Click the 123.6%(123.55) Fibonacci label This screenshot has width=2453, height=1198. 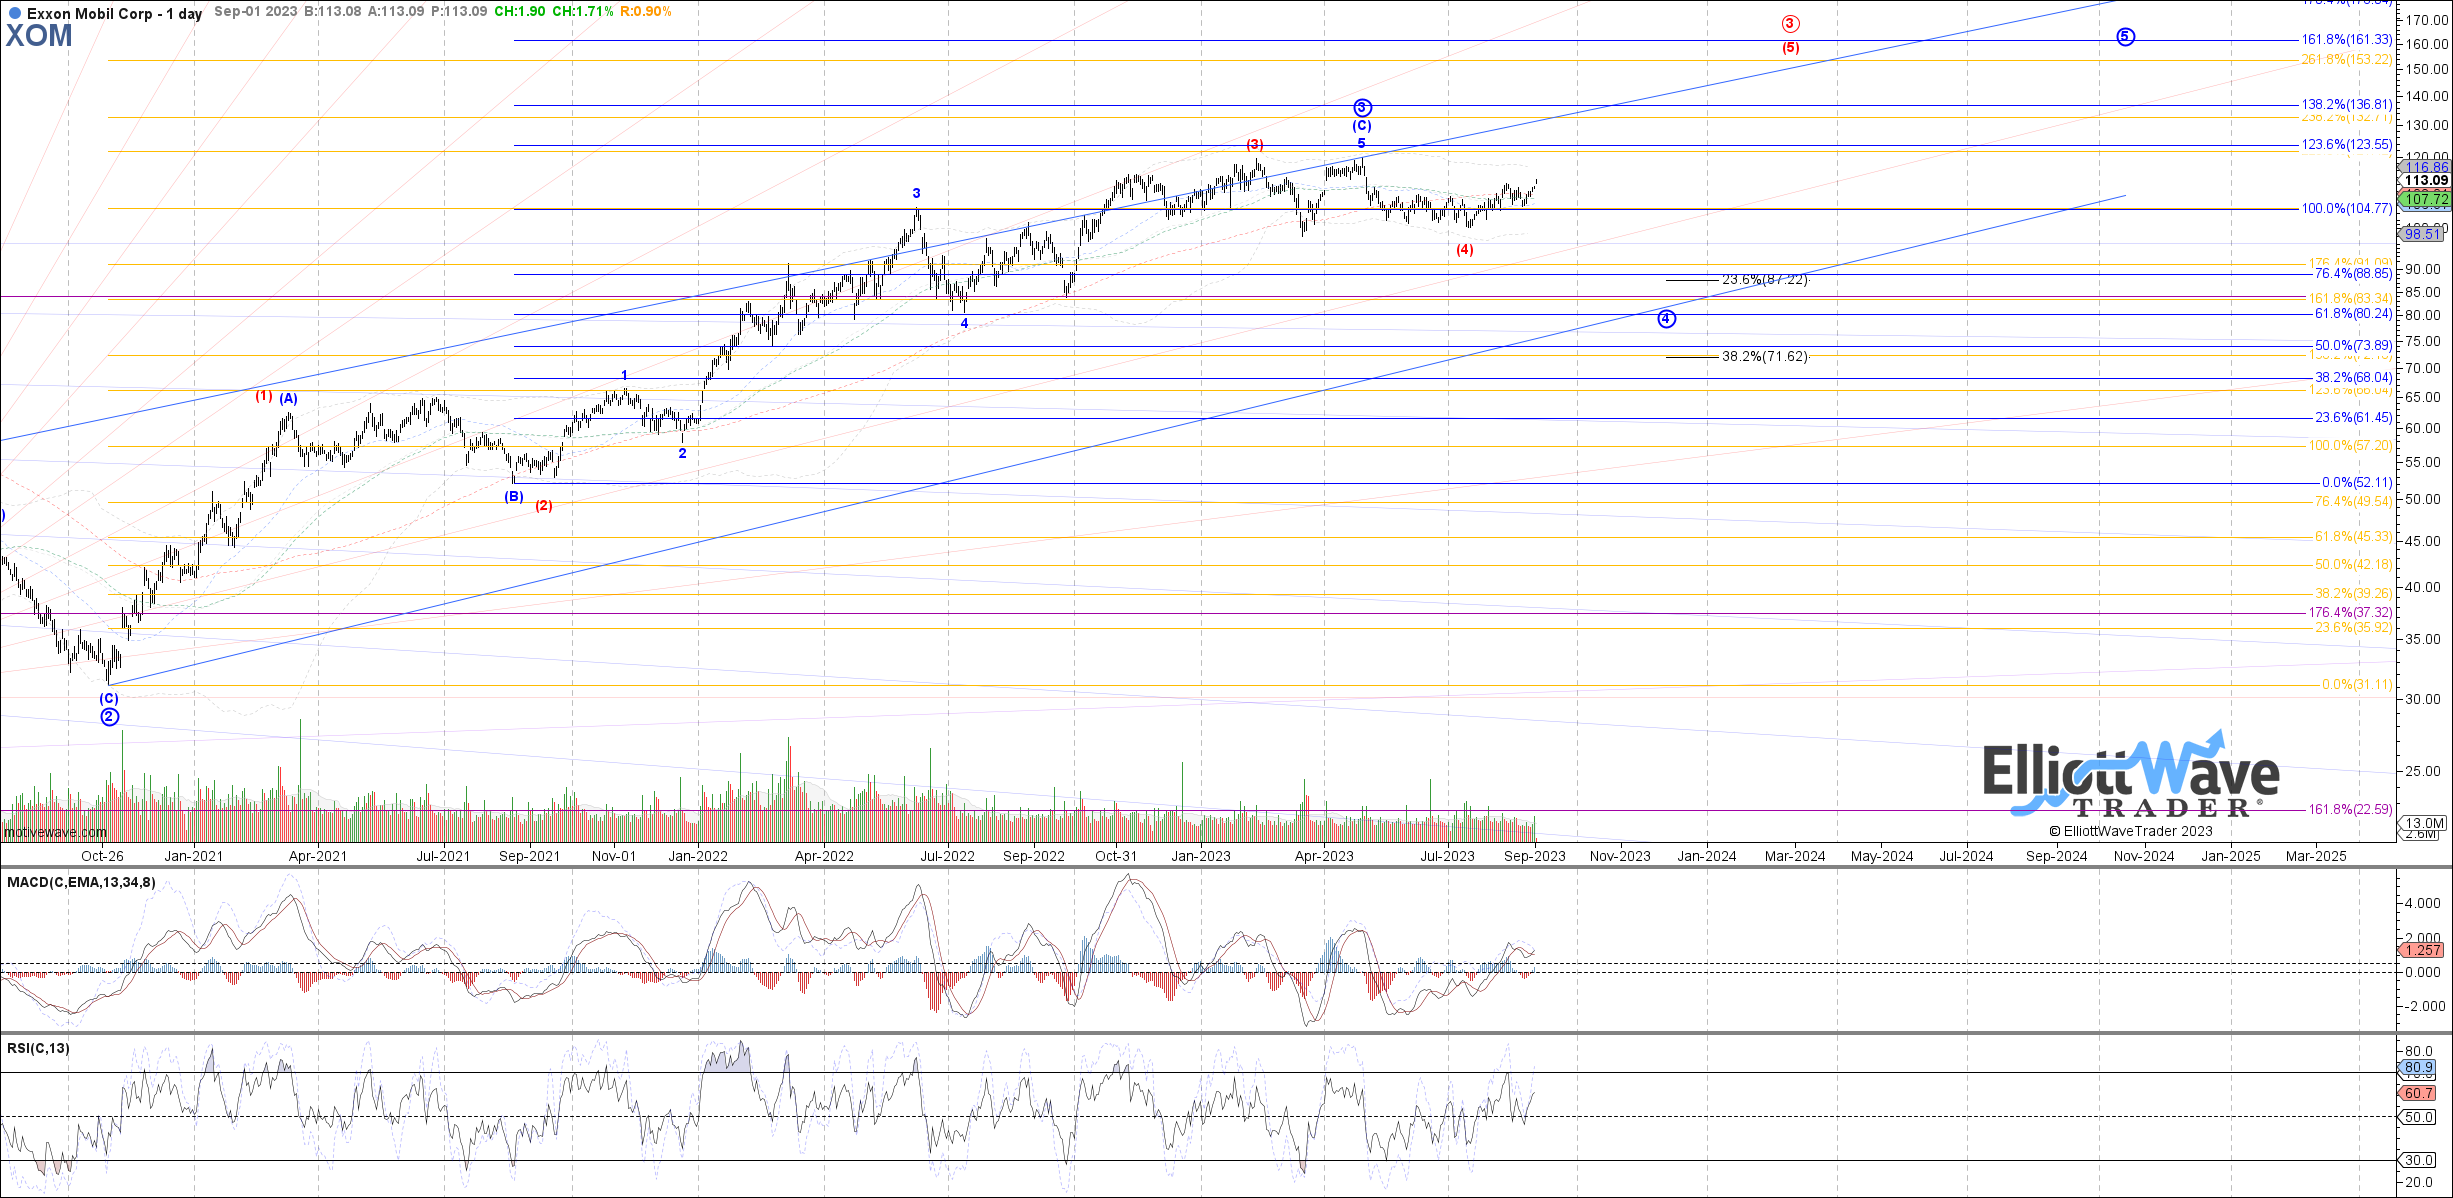tap(2347, 145)
